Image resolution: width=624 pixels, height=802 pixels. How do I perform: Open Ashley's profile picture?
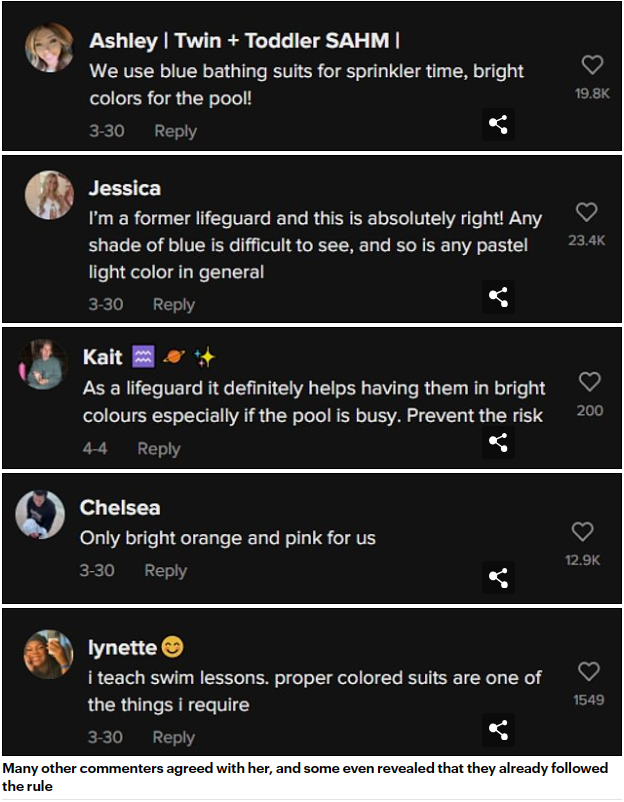coord(49,48)
